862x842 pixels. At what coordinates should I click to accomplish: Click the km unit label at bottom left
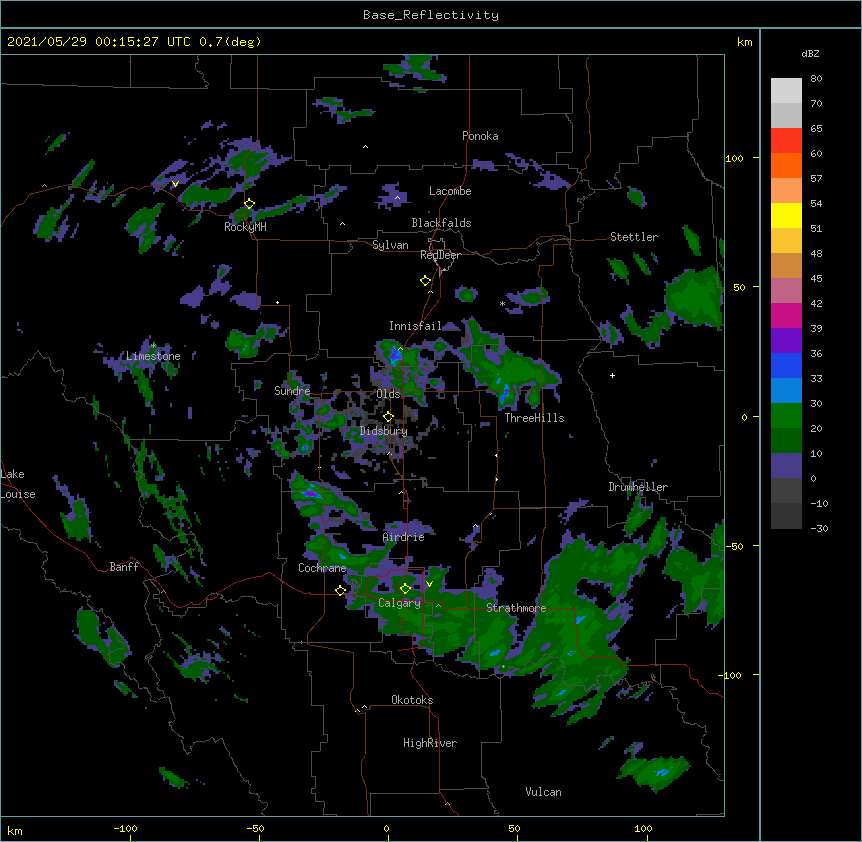click(x=15, y=830)
